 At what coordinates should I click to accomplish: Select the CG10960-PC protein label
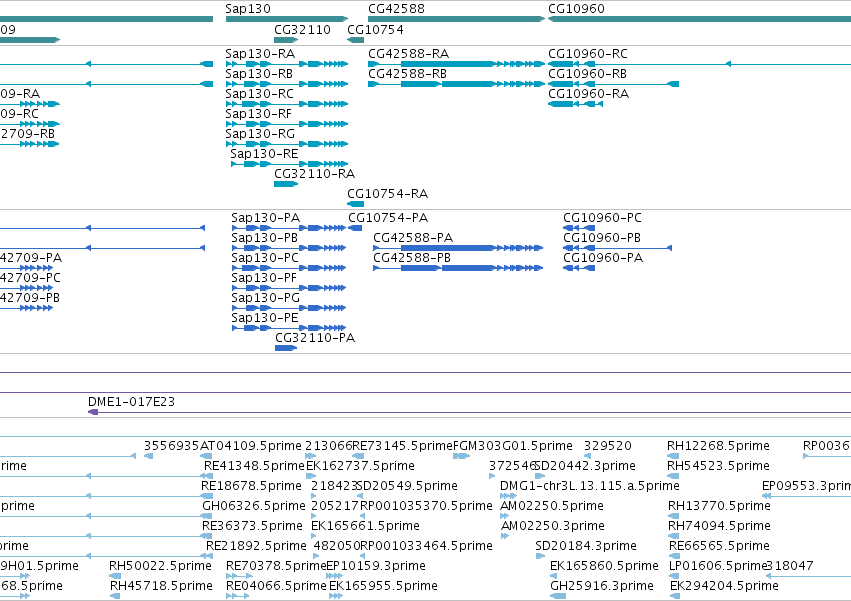[x=602, y=218]
